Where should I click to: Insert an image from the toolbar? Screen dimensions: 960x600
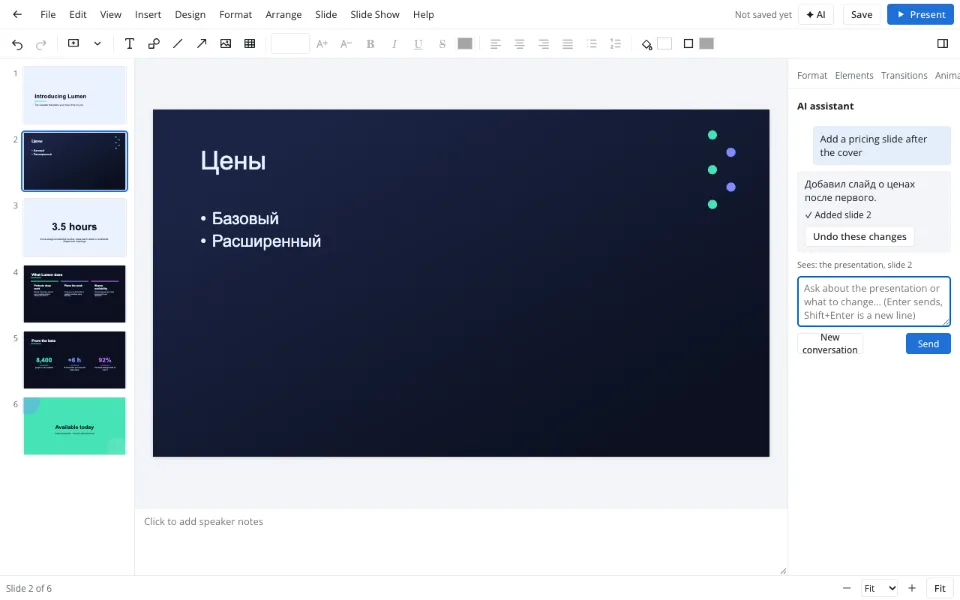click(x=225, y=43)
